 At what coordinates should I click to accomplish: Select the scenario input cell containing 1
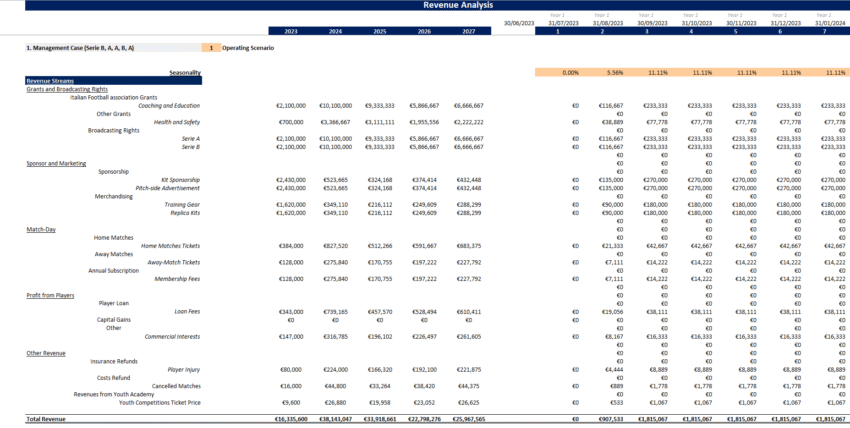(211, 48)
